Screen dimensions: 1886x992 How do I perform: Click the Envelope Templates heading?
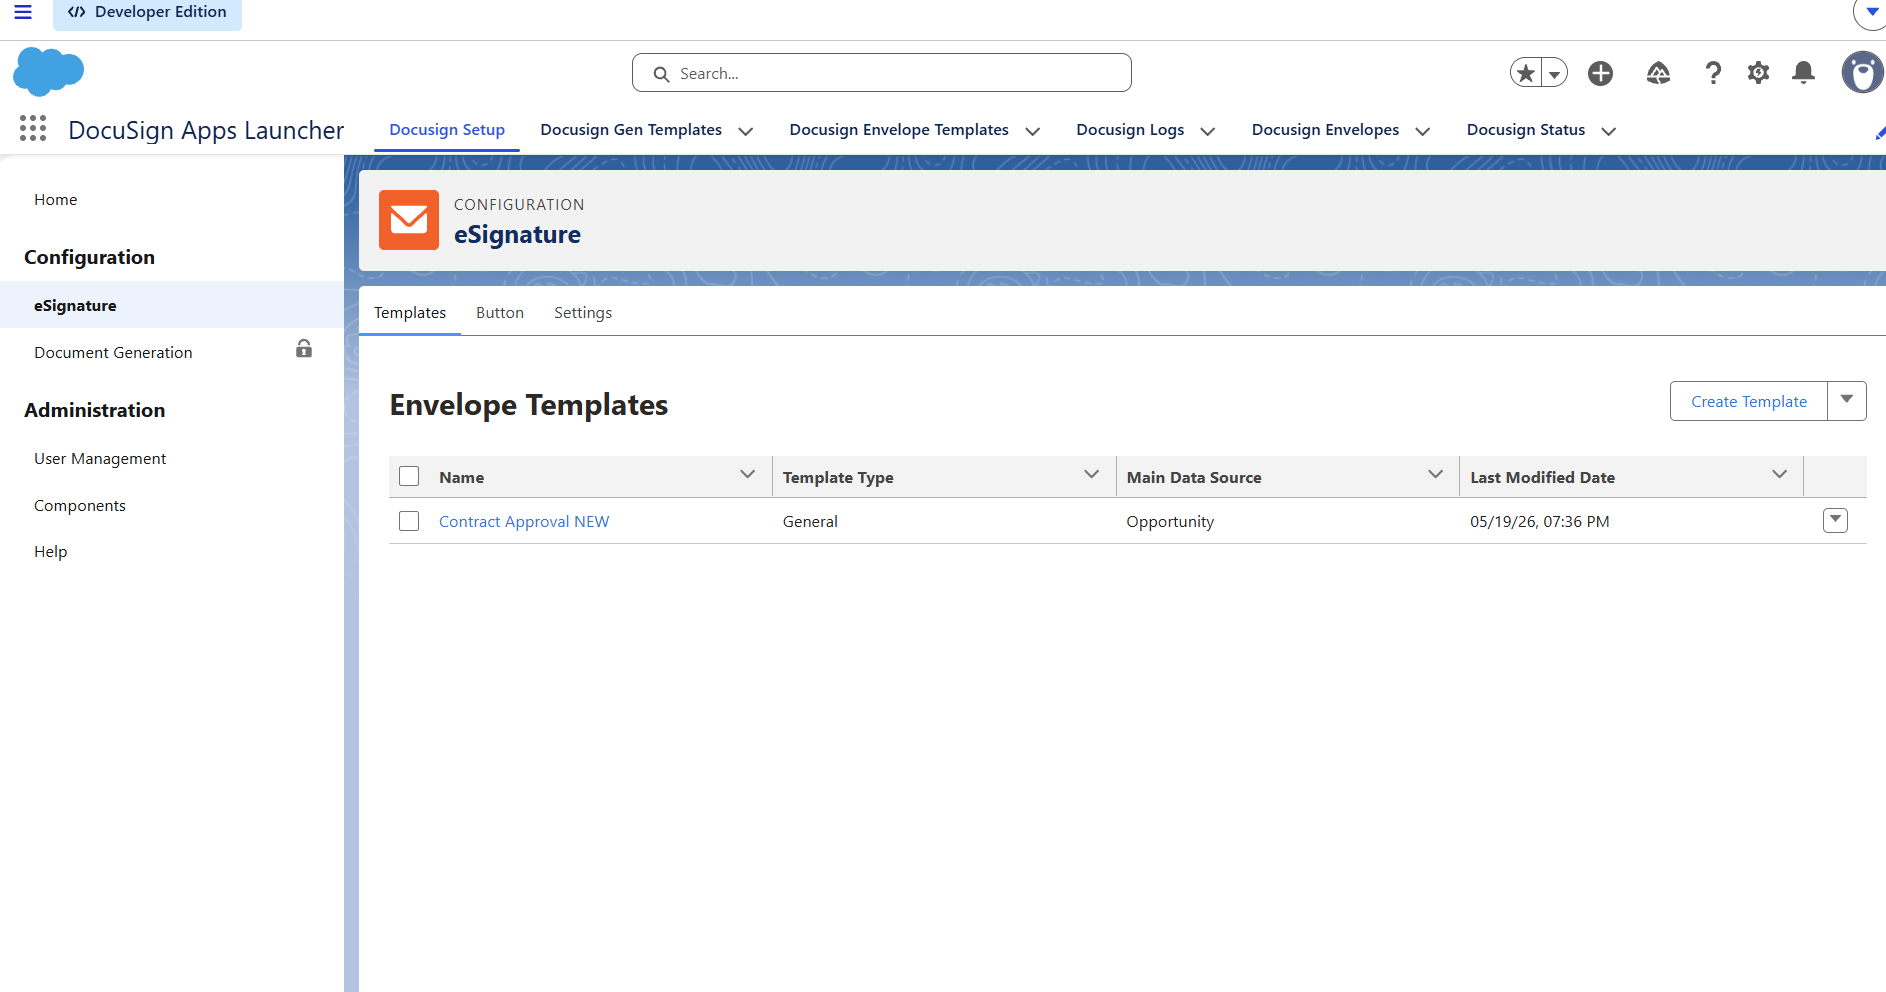(529, 405)
